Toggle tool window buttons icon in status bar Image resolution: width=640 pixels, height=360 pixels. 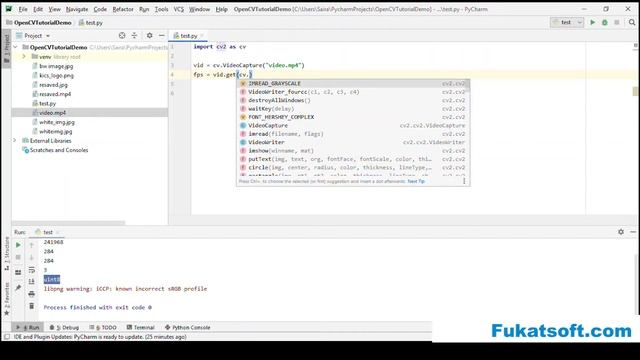7,337
